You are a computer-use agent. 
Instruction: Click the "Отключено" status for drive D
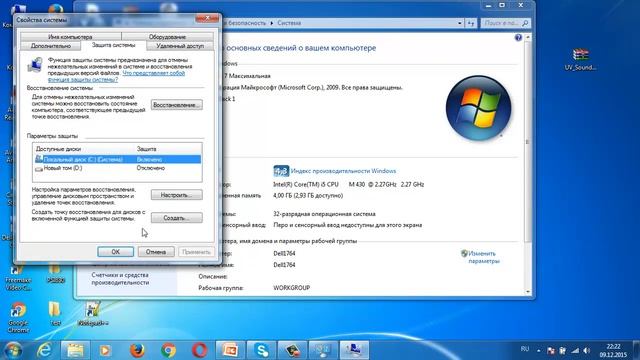point(151,168)
